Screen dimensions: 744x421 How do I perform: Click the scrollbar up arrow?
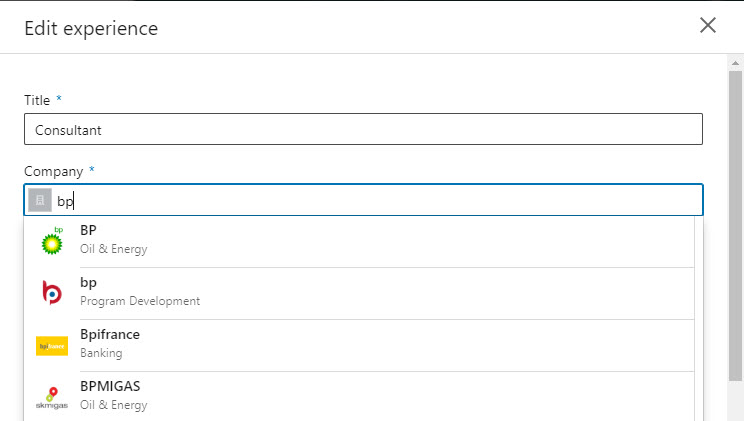coord(735,63)
